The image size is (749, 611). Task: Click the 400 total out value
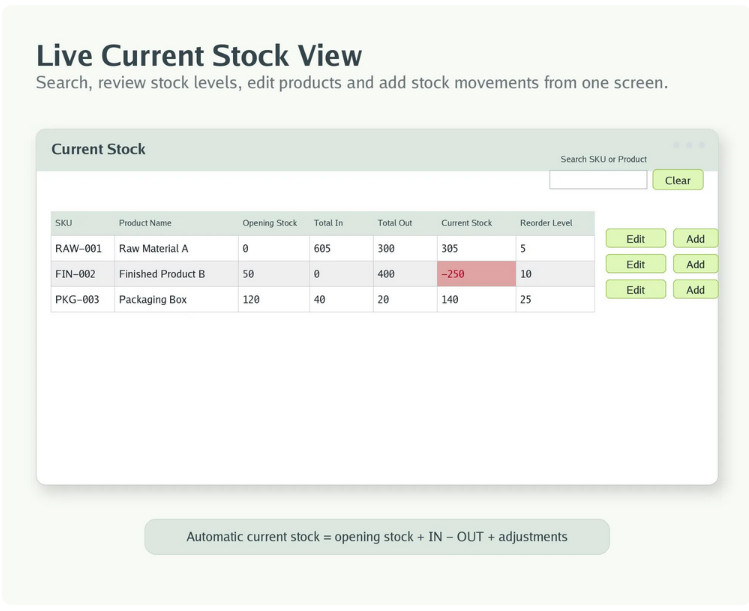tap(386, 274)
